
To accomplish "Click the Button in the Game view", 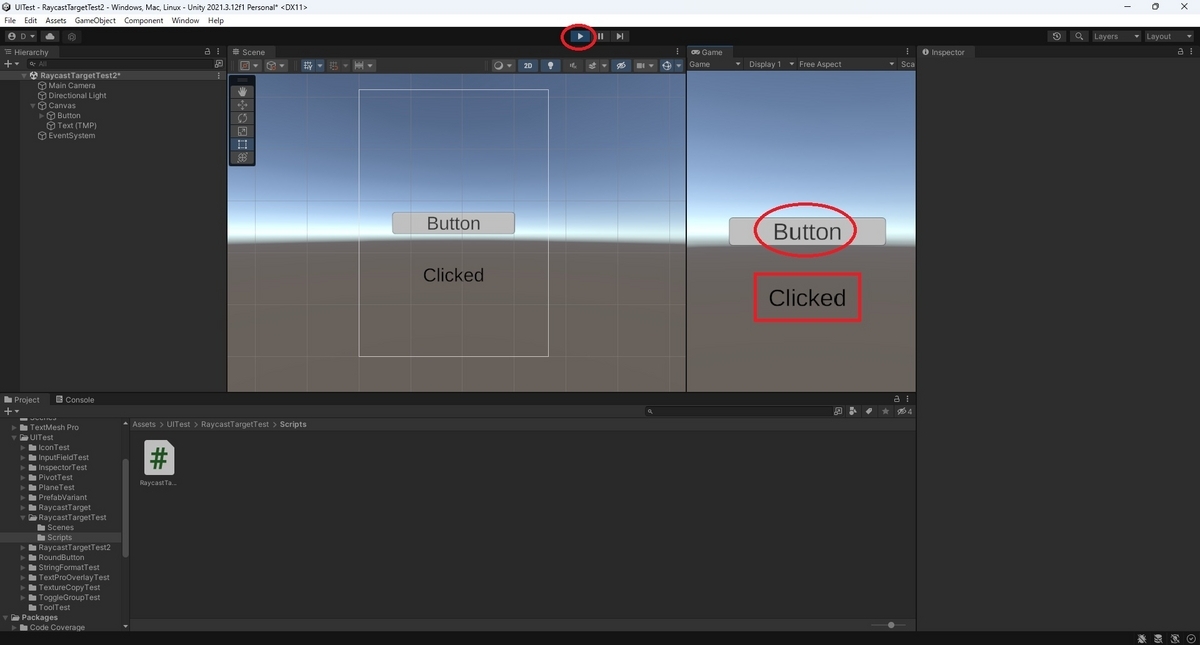I will point(807,232).
